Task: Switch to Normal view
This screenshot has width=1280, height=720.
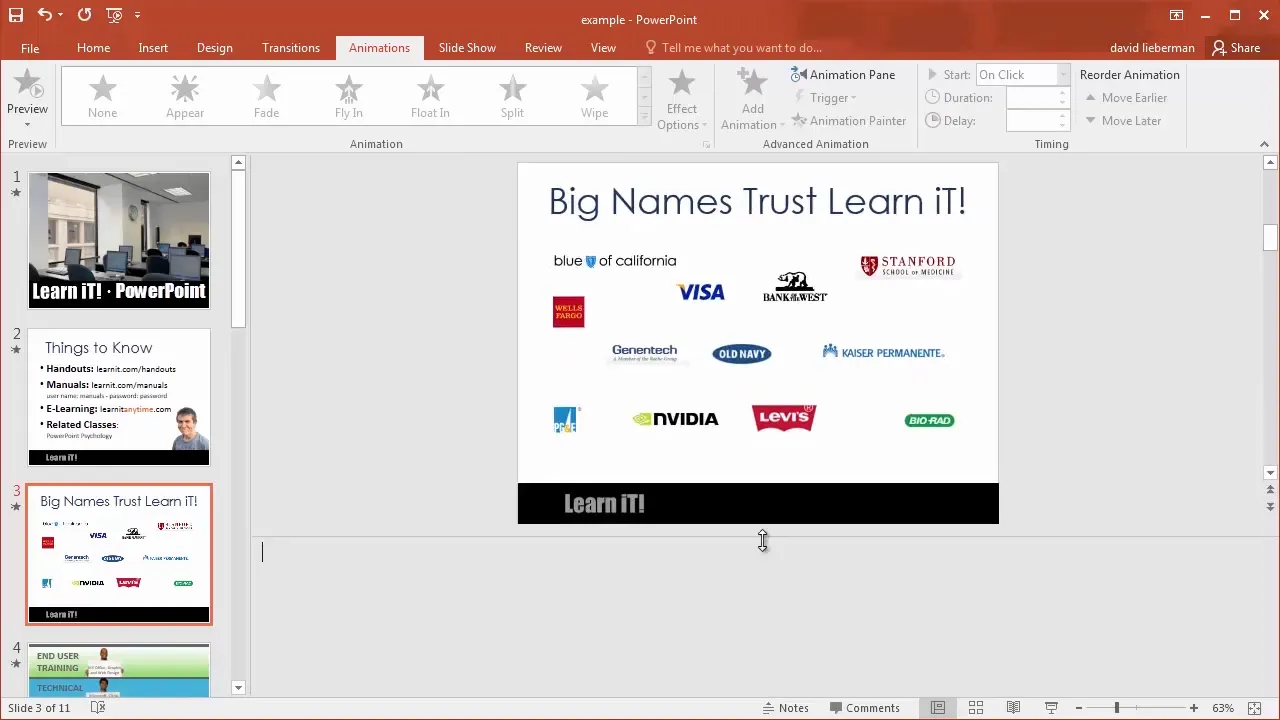Action: point(937,708)
